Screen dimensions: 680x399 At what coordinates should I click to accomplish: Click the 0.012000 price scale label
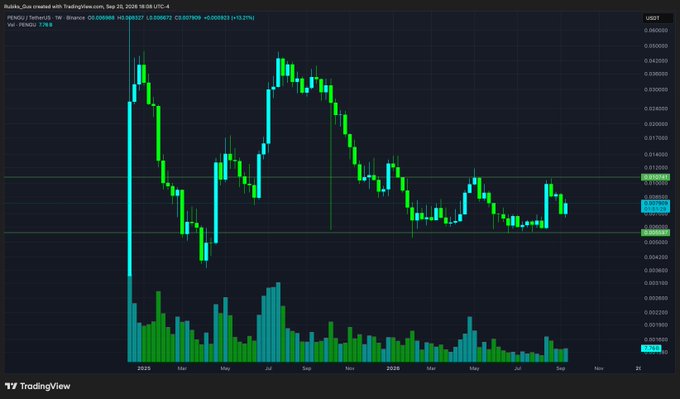[655, 167]
